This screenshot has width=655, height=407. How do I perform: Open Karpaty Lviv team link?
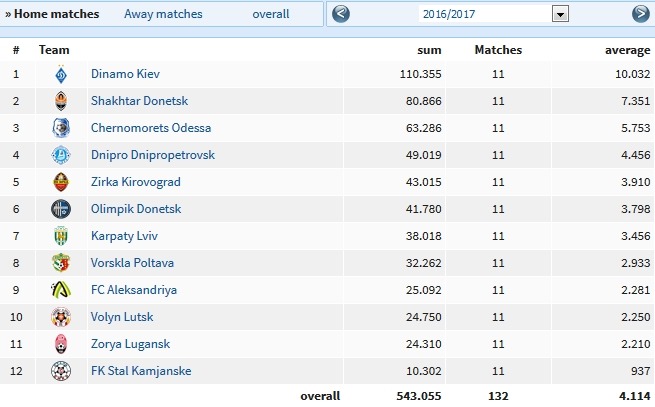pos(124,236)
